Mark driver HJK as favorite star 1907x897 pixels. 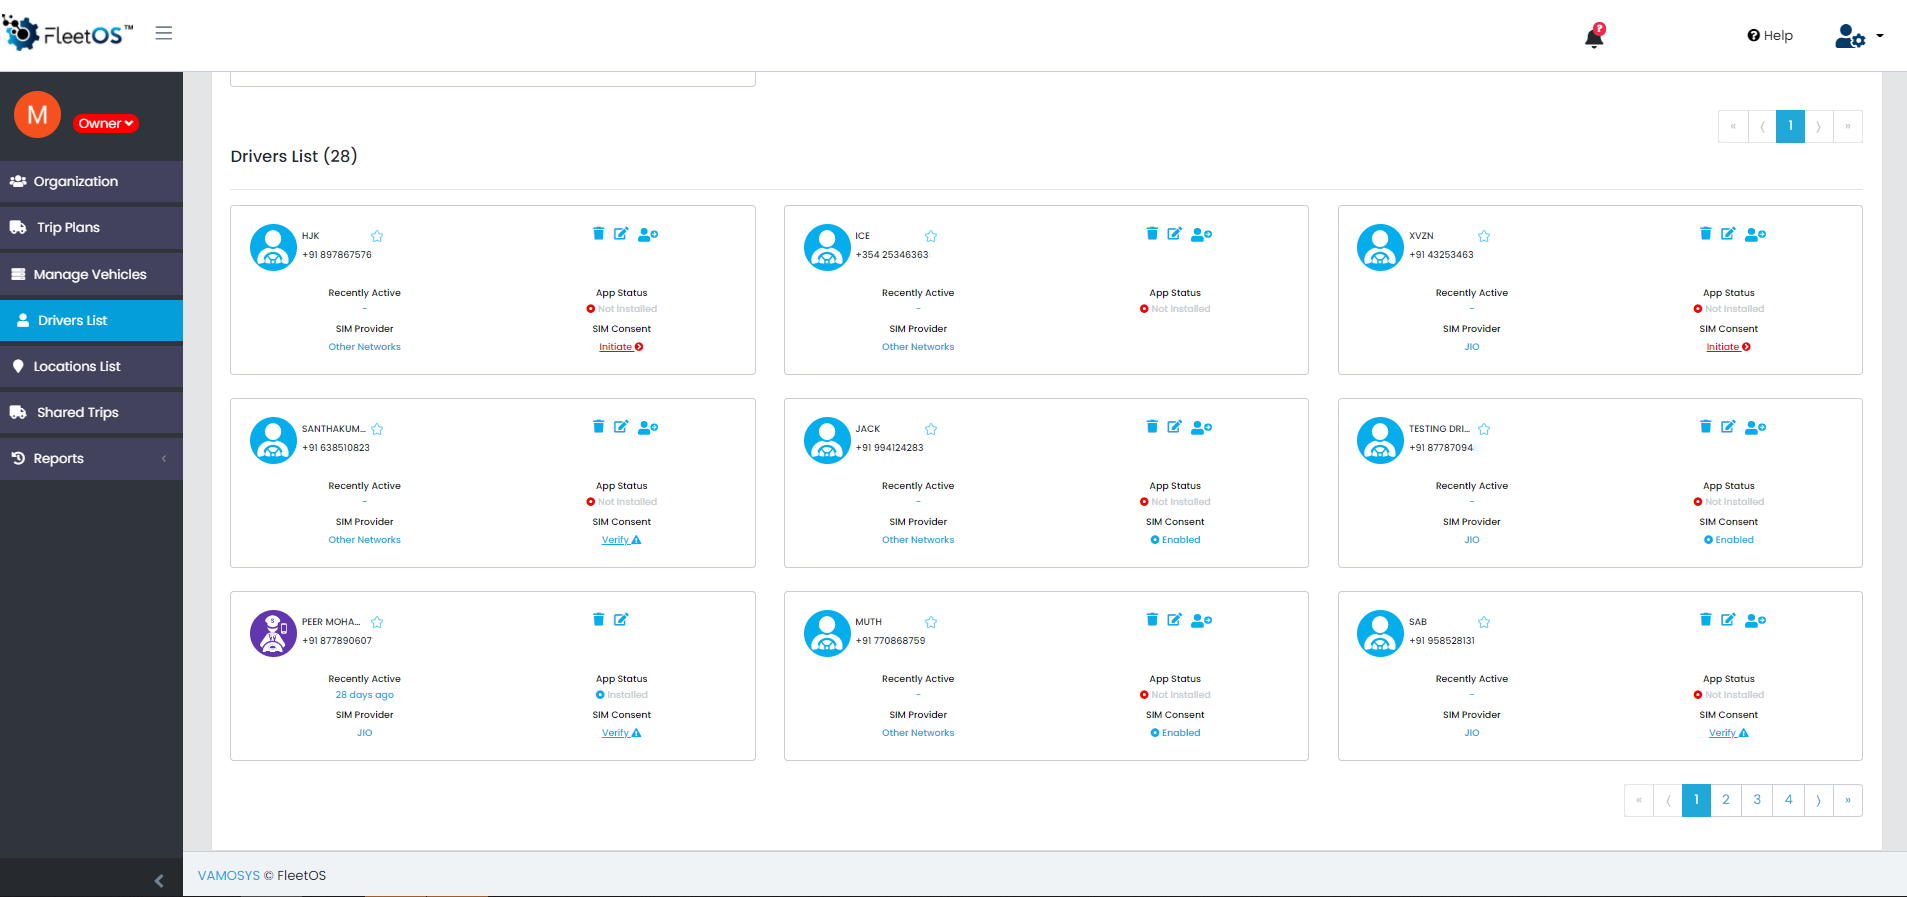(377, 236)
